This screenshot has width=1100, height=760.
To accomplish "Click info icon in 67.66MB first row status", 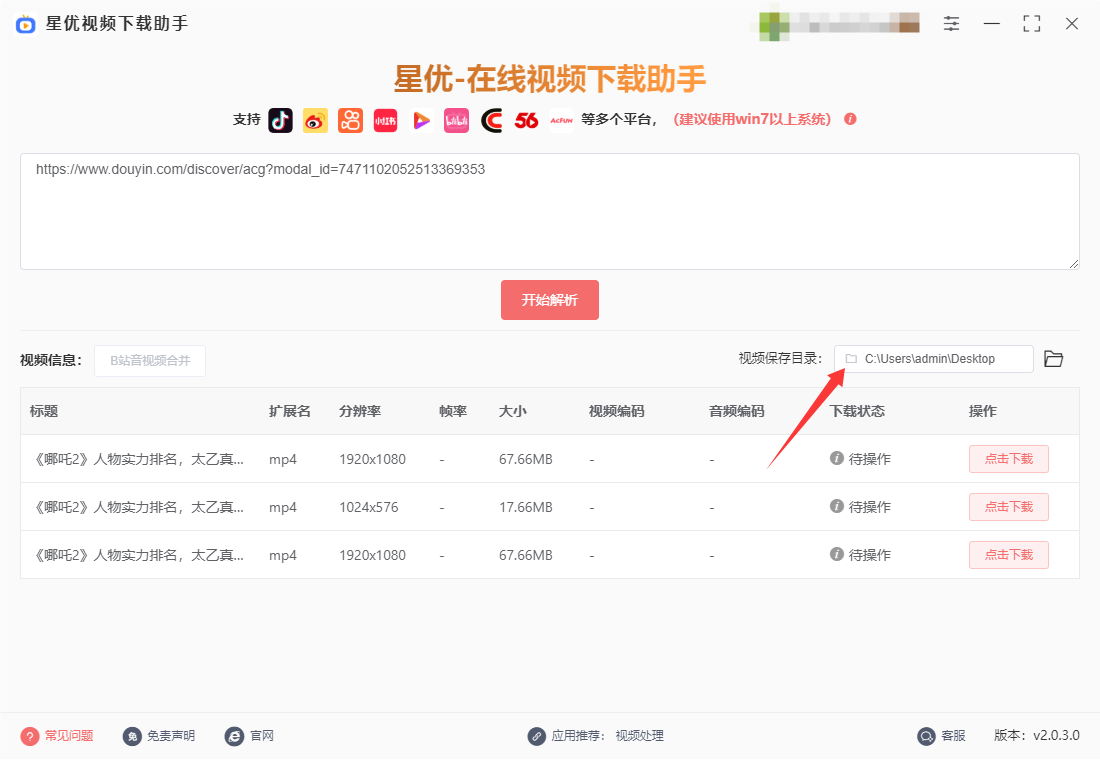I will point(836,458).
